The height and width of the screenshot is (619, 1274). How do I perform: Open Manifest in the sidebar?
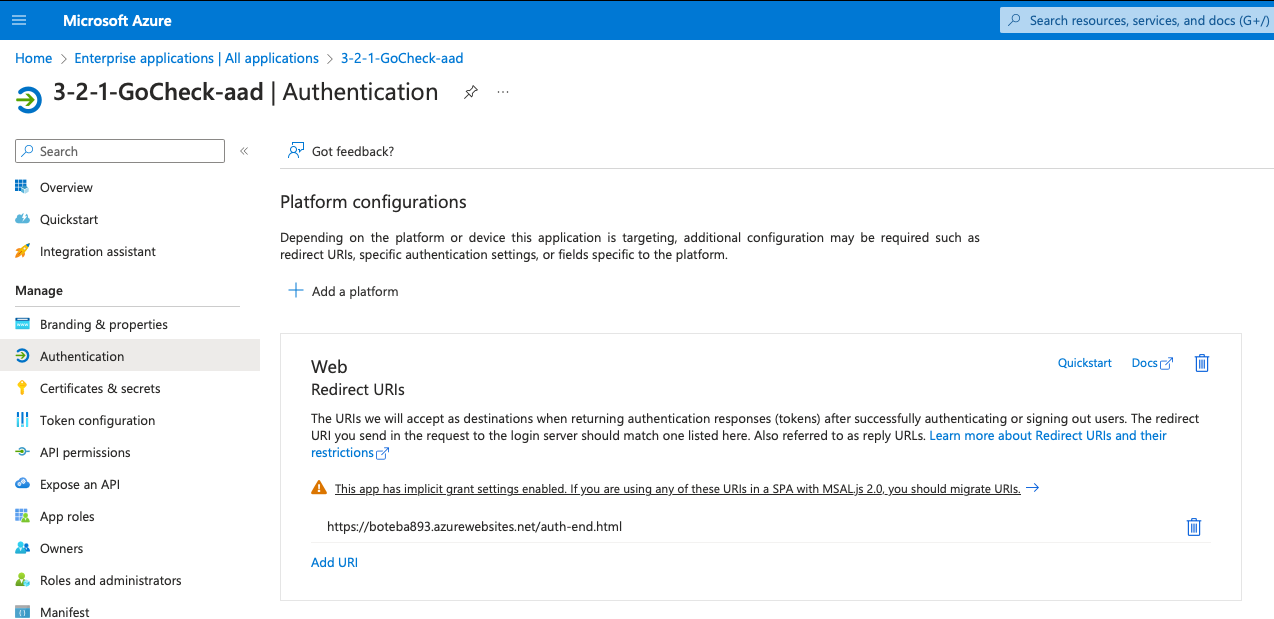click(x=65, y=612)
